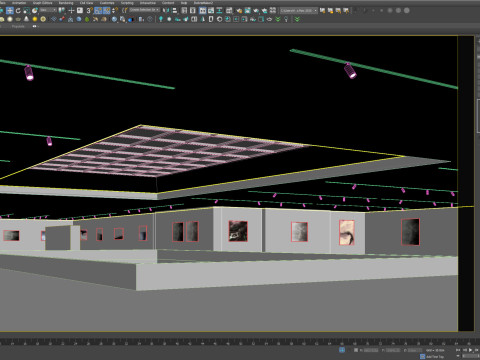The height and width of the screenshot is (360, 480).
Task: Open the Graph Editors menu
Action: (x=42, y=3)
